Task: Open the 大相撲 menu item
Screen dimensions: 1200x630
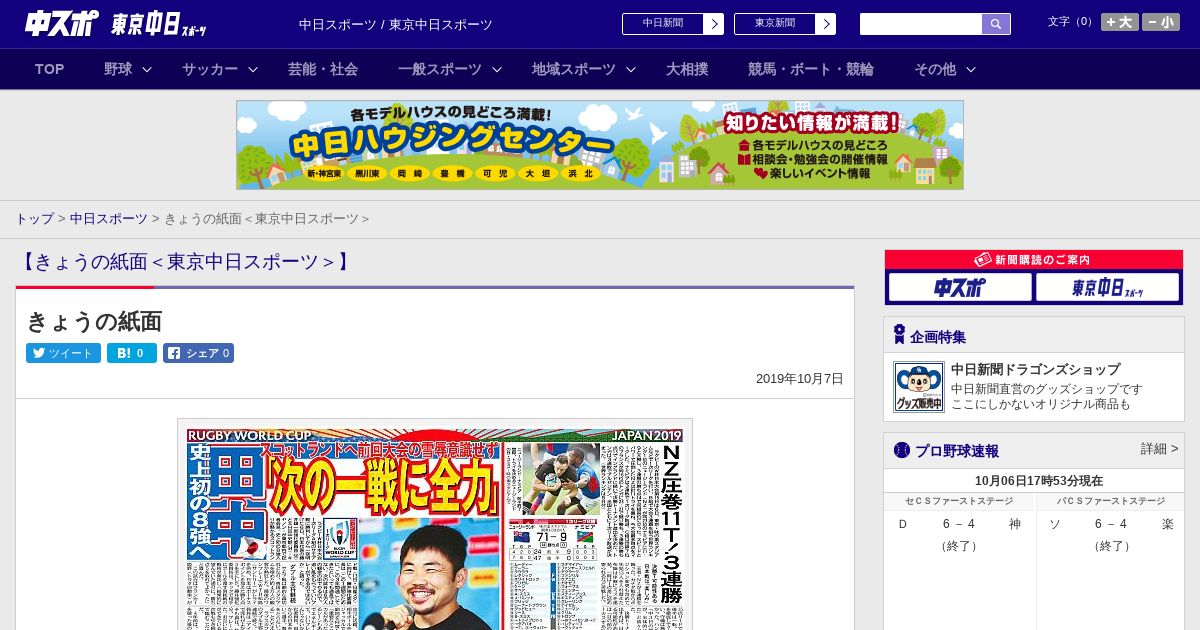Action: (687, 69)
